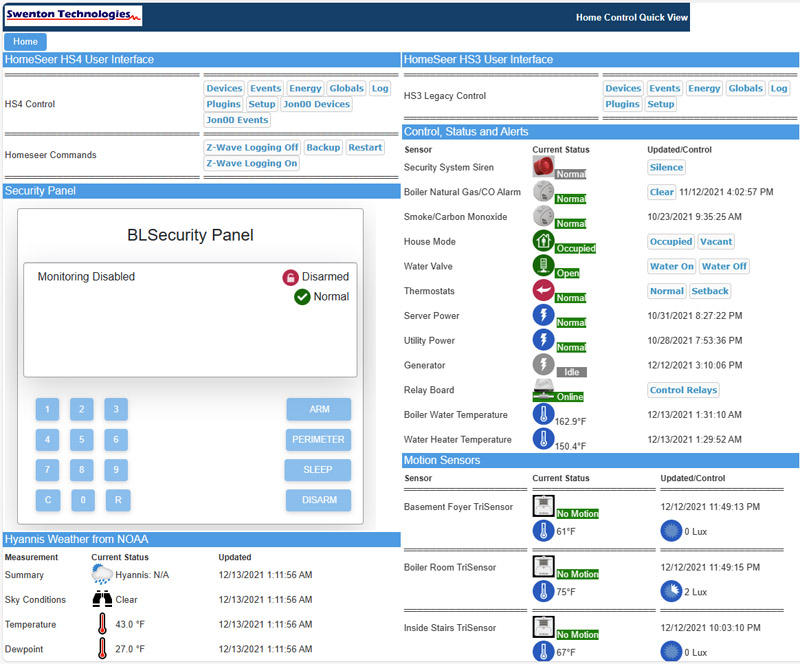Click the Boiler Room 2 Lux light icon
800x664 pixels.
(671, 592)
